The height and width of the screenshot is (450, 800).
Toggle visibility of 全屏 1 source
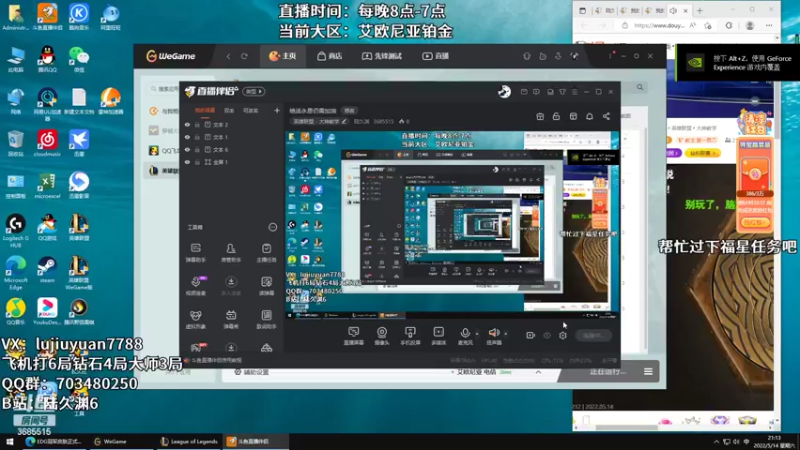click(x=187, y=162)
